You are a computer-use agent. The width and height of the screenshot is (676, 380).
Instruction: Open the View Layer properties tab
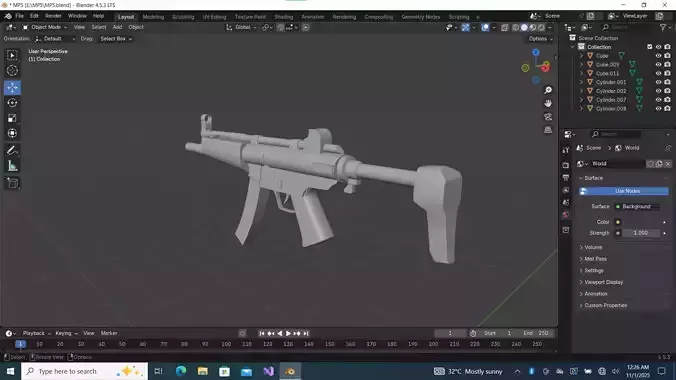click(566, 190)
